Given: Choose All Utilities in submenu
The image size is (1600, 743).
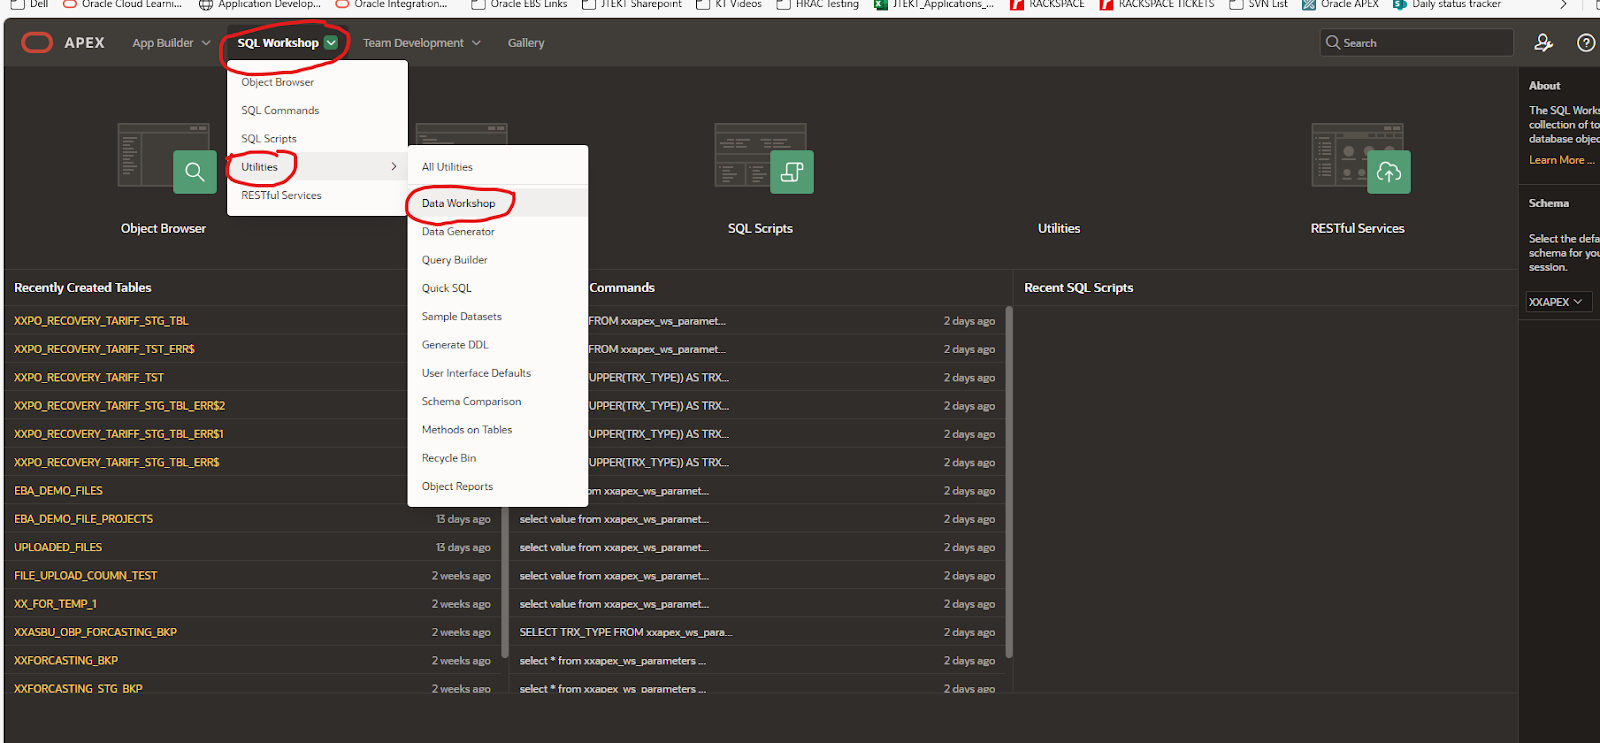Looking at the screenshot, I should (x=447, y=167).
